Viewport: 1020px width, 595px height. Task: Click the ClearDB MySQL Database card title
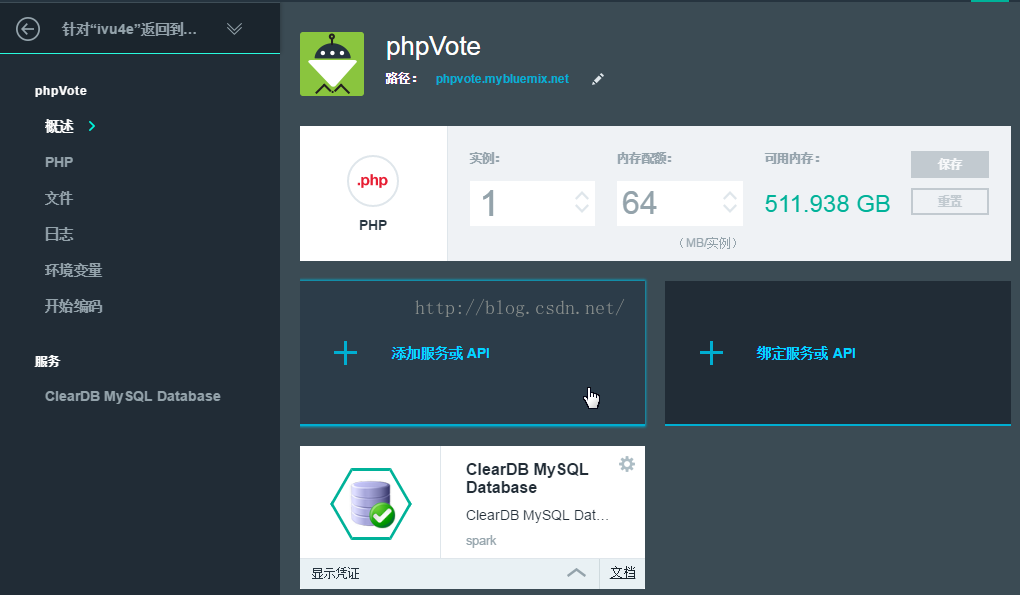527,479
